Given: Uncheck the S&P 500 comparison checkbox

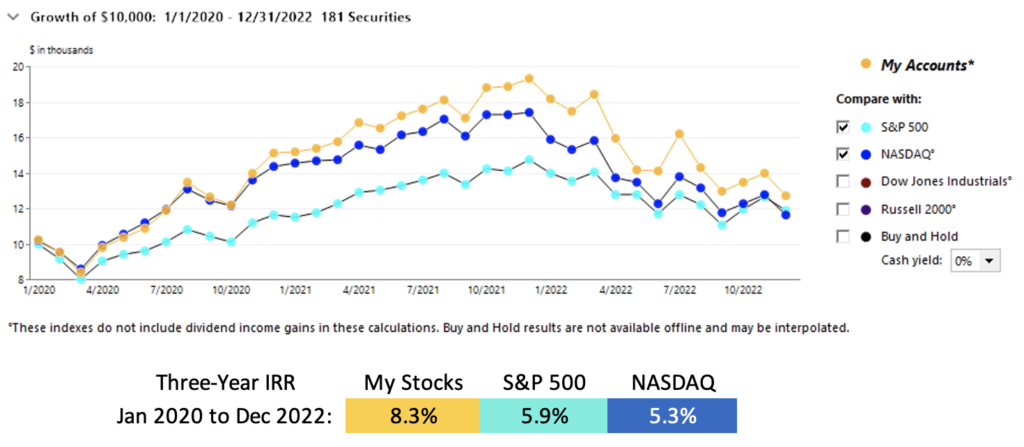Looking at the screenshot, I should (844, 126).
